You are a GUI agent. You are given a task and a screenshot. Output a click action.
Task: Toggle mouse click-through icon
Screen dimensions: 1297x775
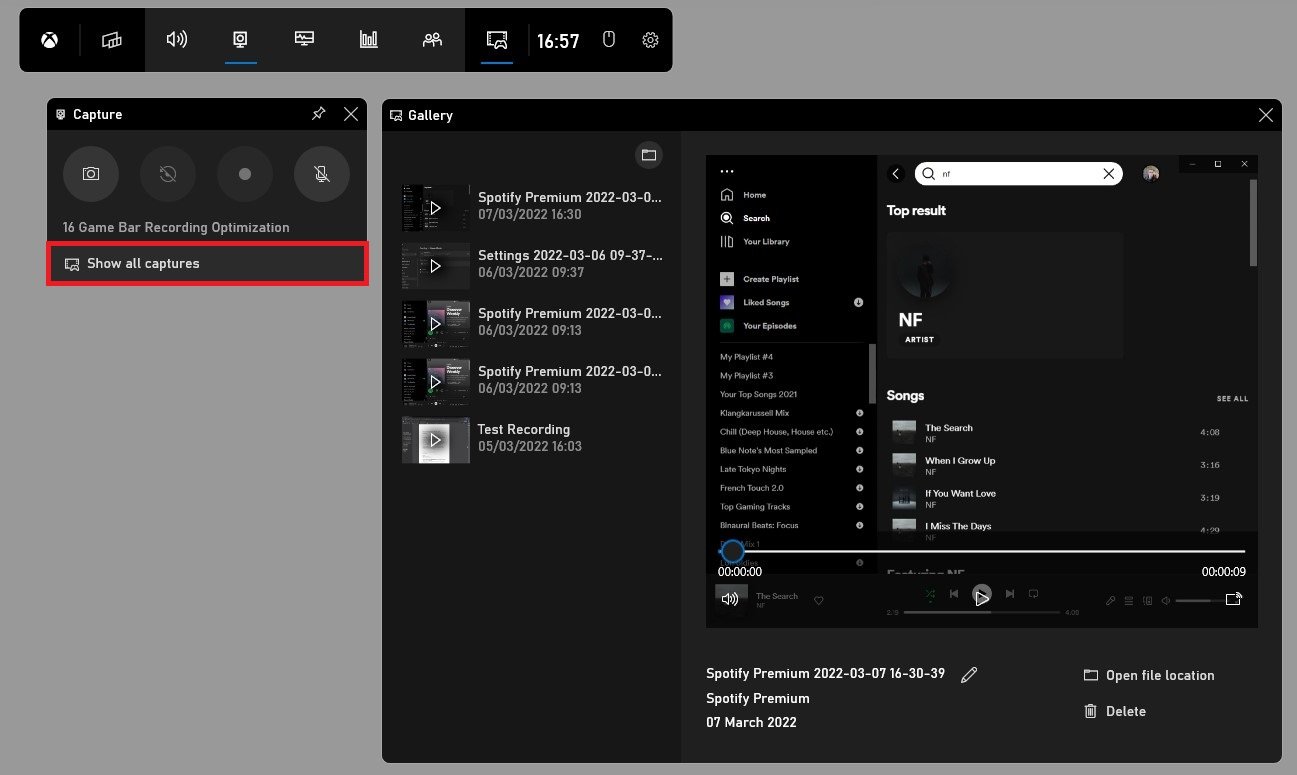click(x=608, y=40)
